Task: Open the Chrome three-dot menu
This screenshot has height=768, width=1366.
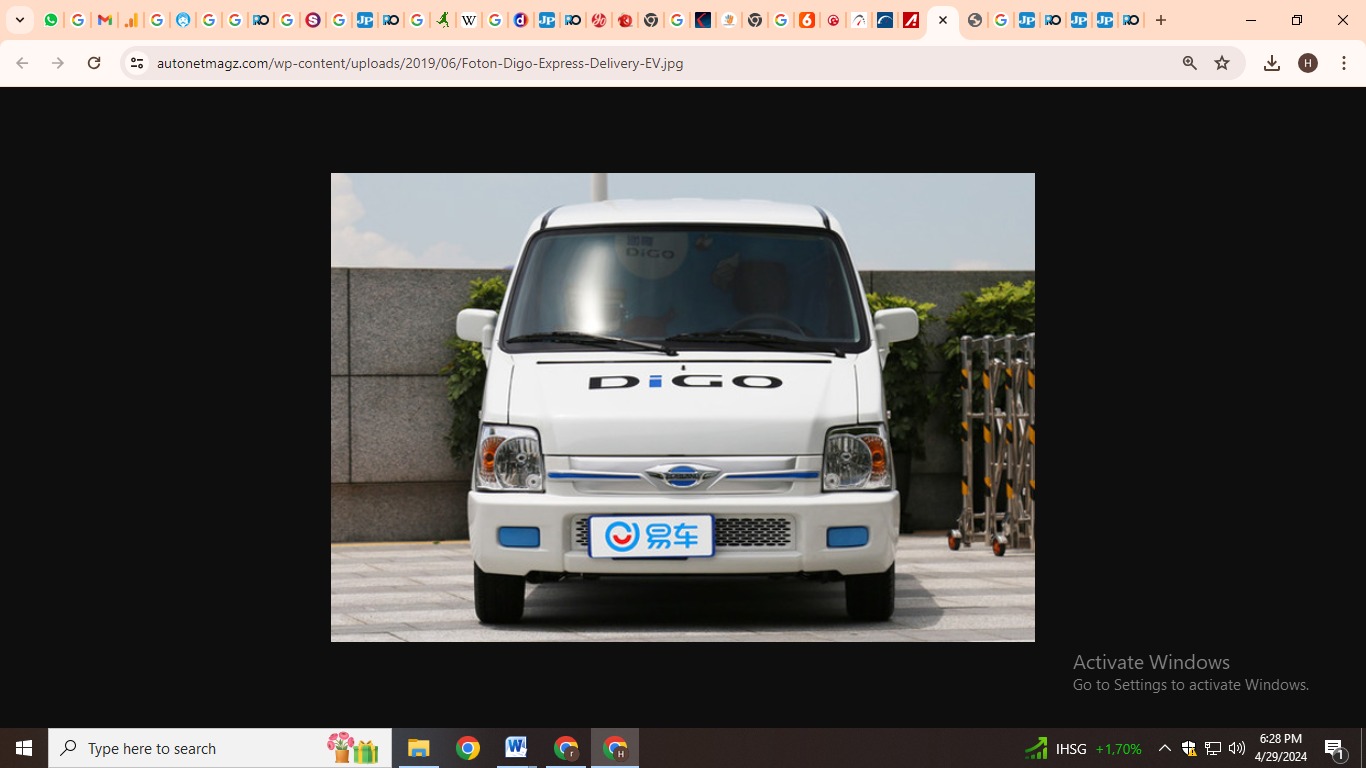Action: 1343,63
